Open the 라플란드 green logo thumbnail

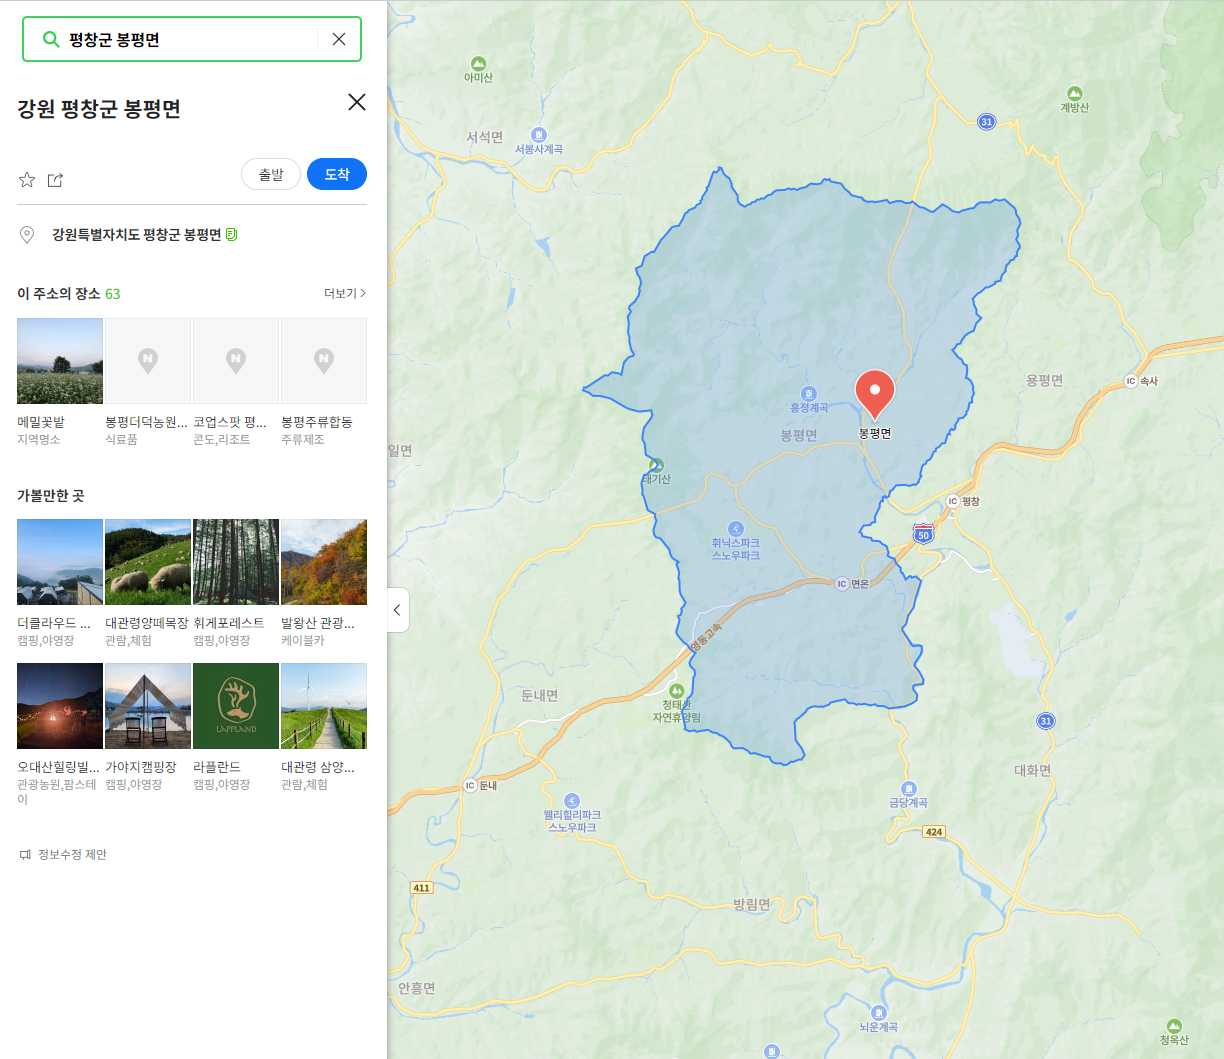[x=236, y=706]
